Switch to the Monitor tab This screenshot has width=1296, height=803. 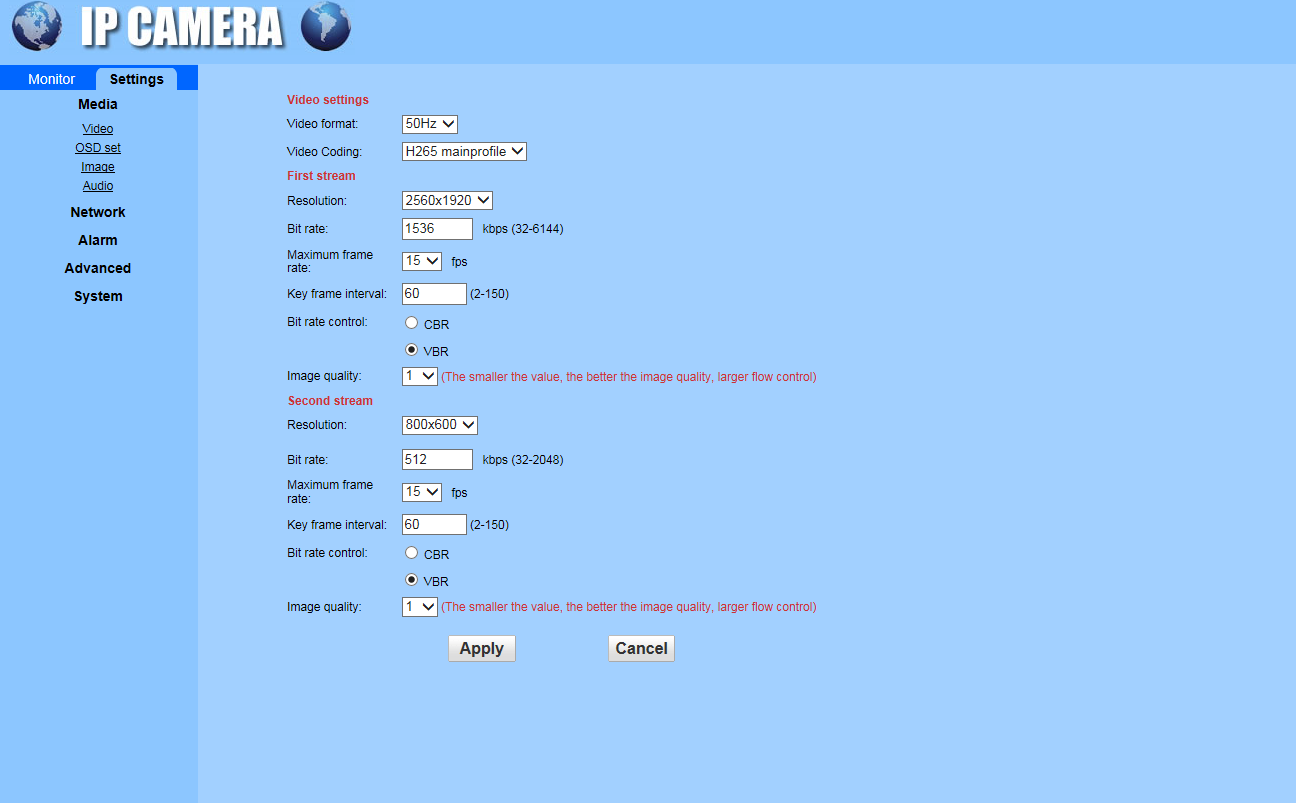pos(51,79)
